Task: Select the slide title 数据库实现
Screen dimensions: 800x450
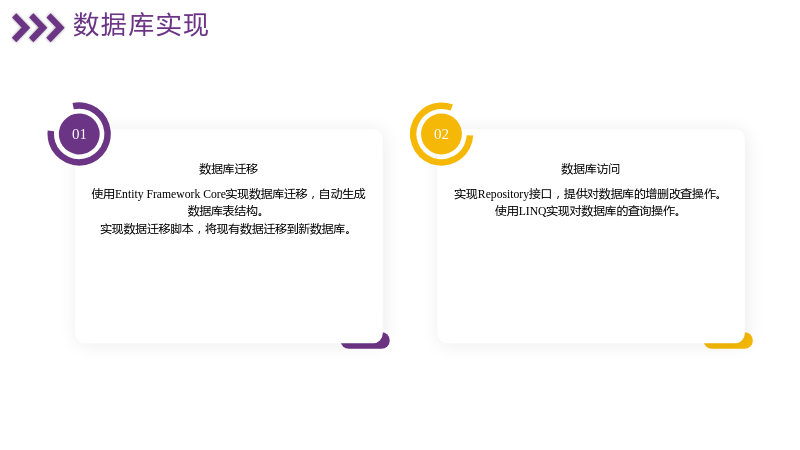Action: point(141,25)
